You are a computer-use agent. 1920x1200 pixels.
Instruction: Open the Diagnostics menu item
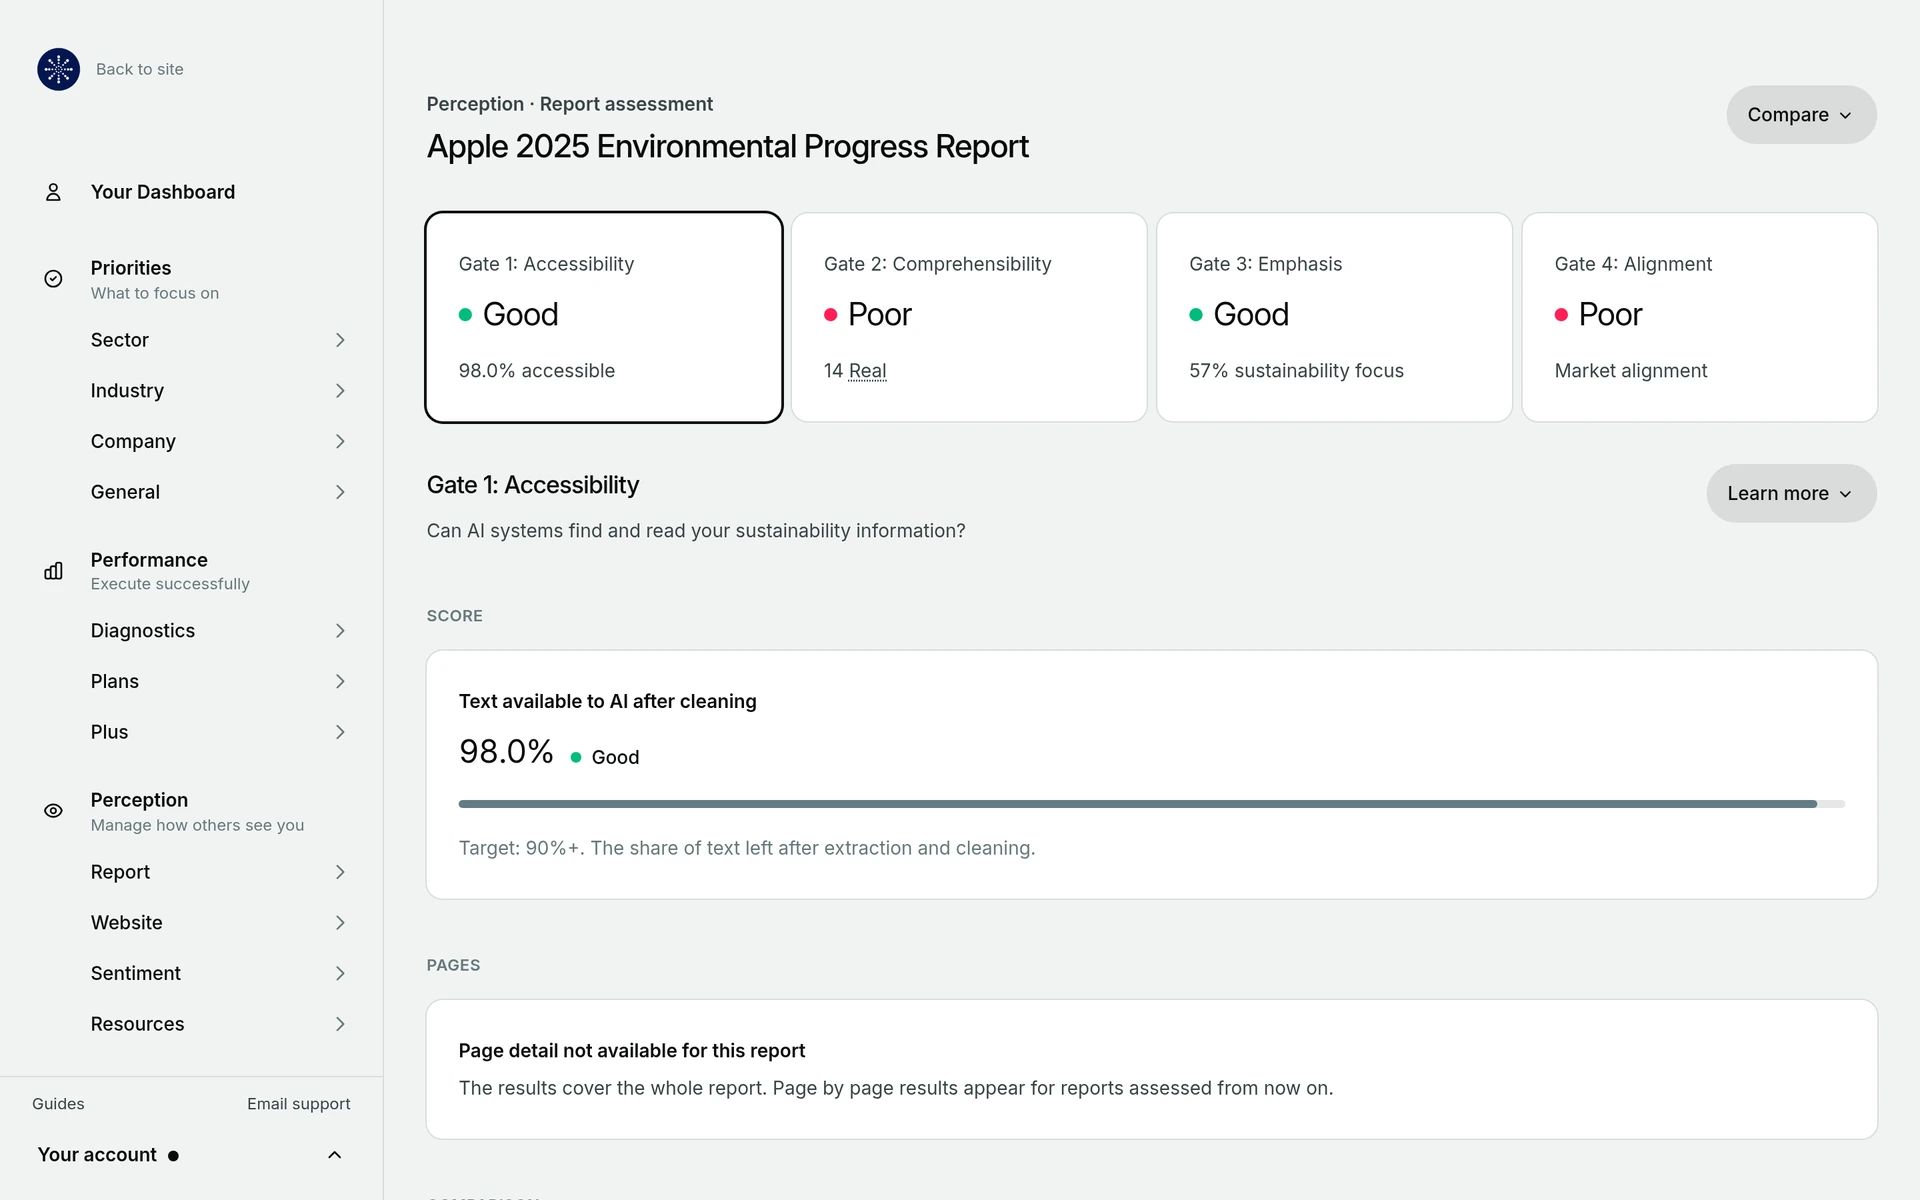[x=143, y=631]
